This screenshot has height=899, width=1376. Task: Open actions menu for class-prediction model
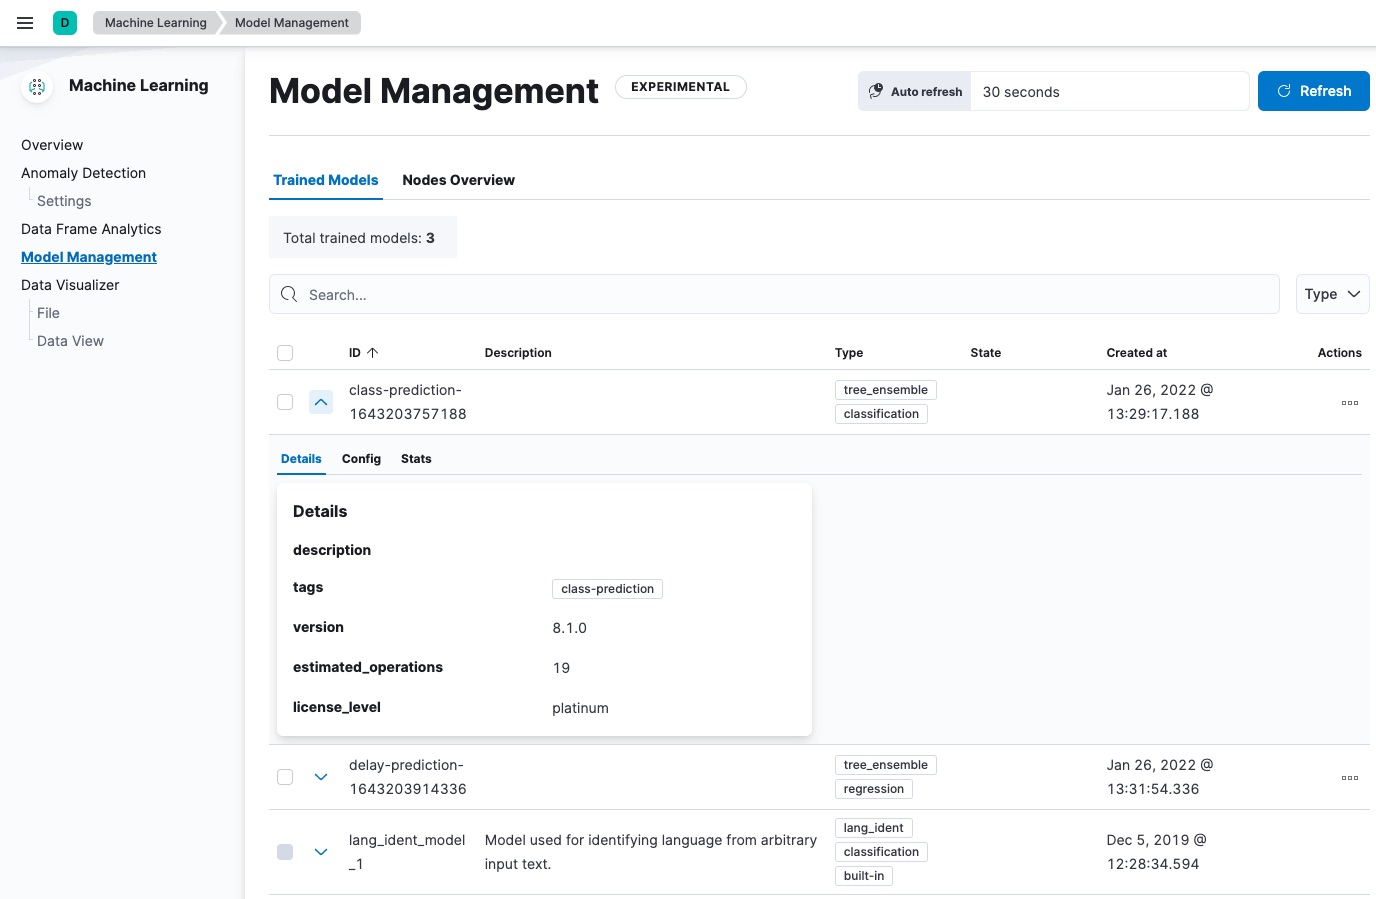coord(1349,403)
